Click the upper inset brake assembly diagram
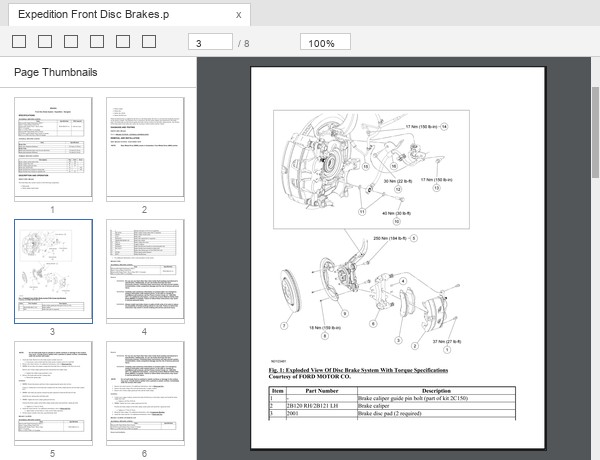The image size is (600, 460). [x=371, y=170]
